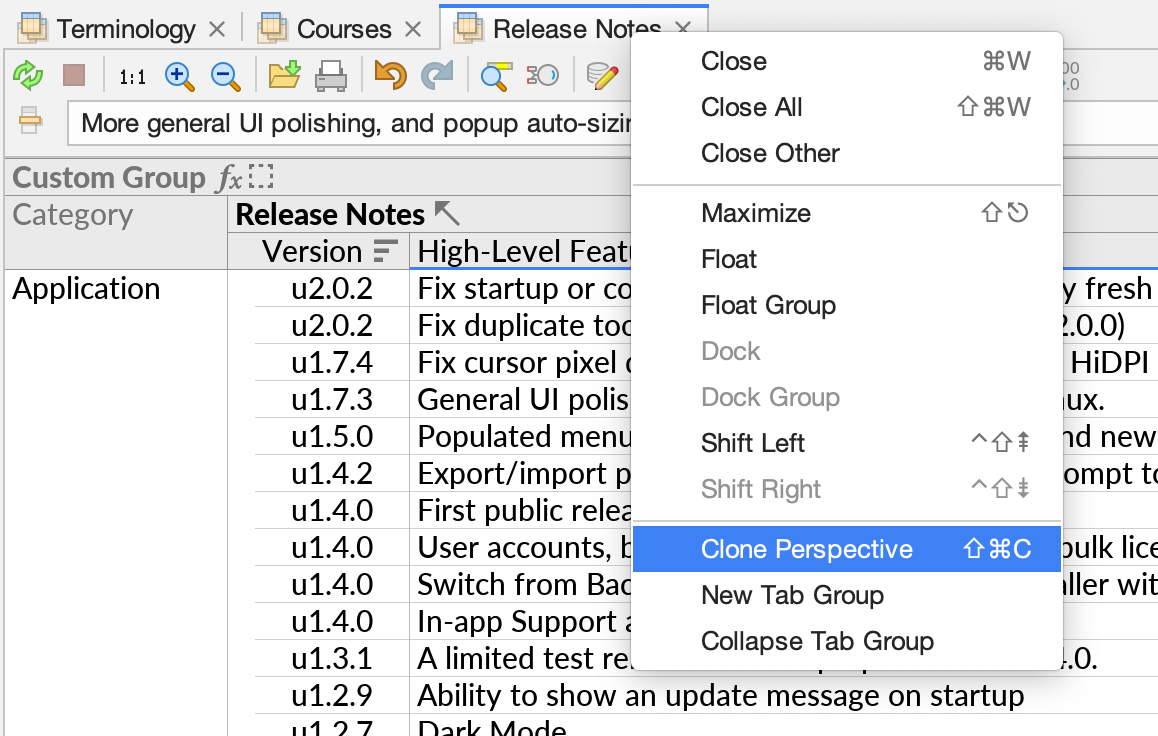Click the open-file folder icon
The image size is (1158, 736).
click(x=283, y=75)
